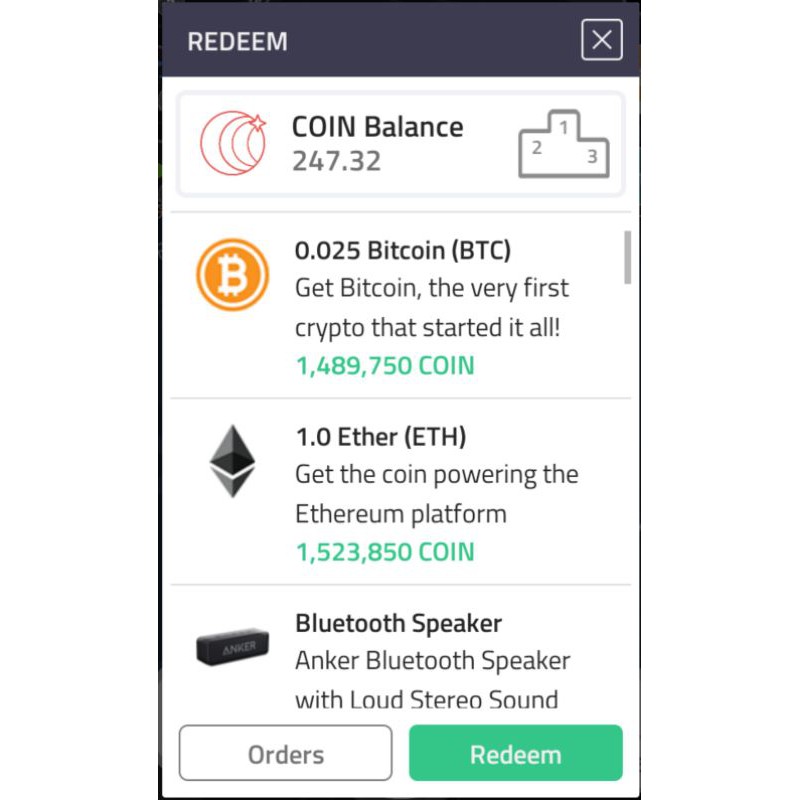Click the green Redeem button
Image resolution: width=800 pixels, height=800 pixels.
click(516, 753)
